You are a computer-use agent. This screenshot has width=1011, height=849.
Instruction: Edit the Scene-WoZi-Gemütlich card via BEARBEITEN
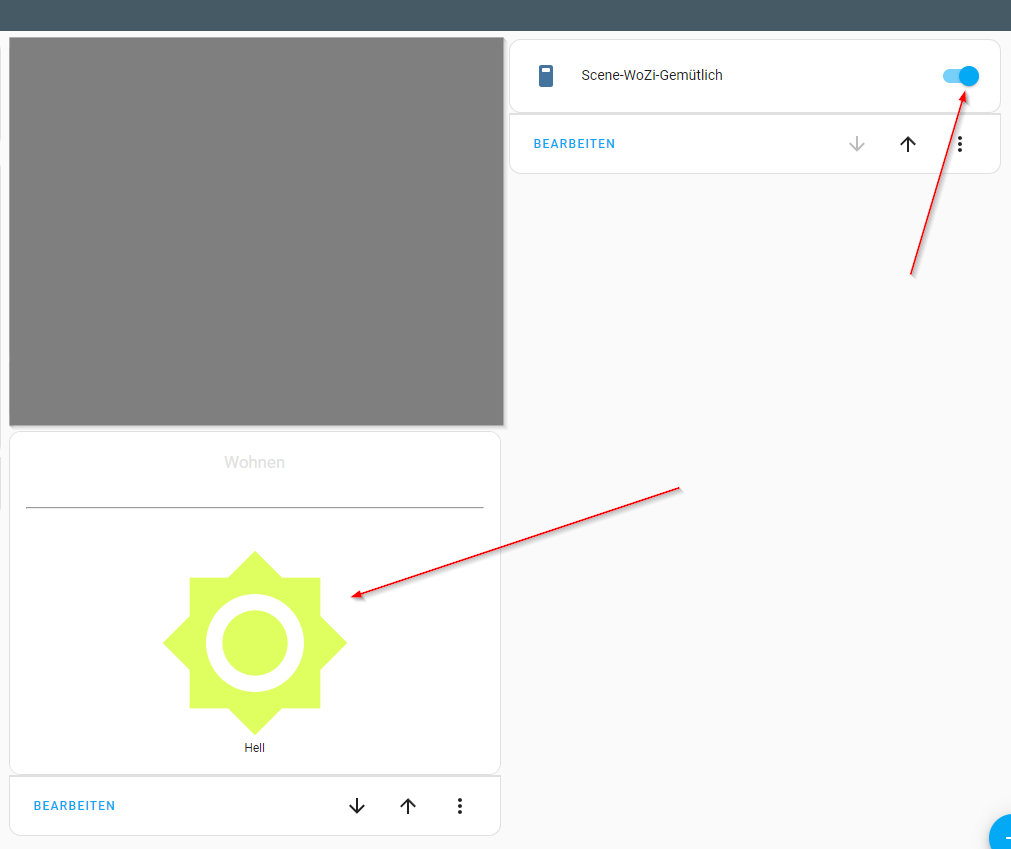(574, 144)
